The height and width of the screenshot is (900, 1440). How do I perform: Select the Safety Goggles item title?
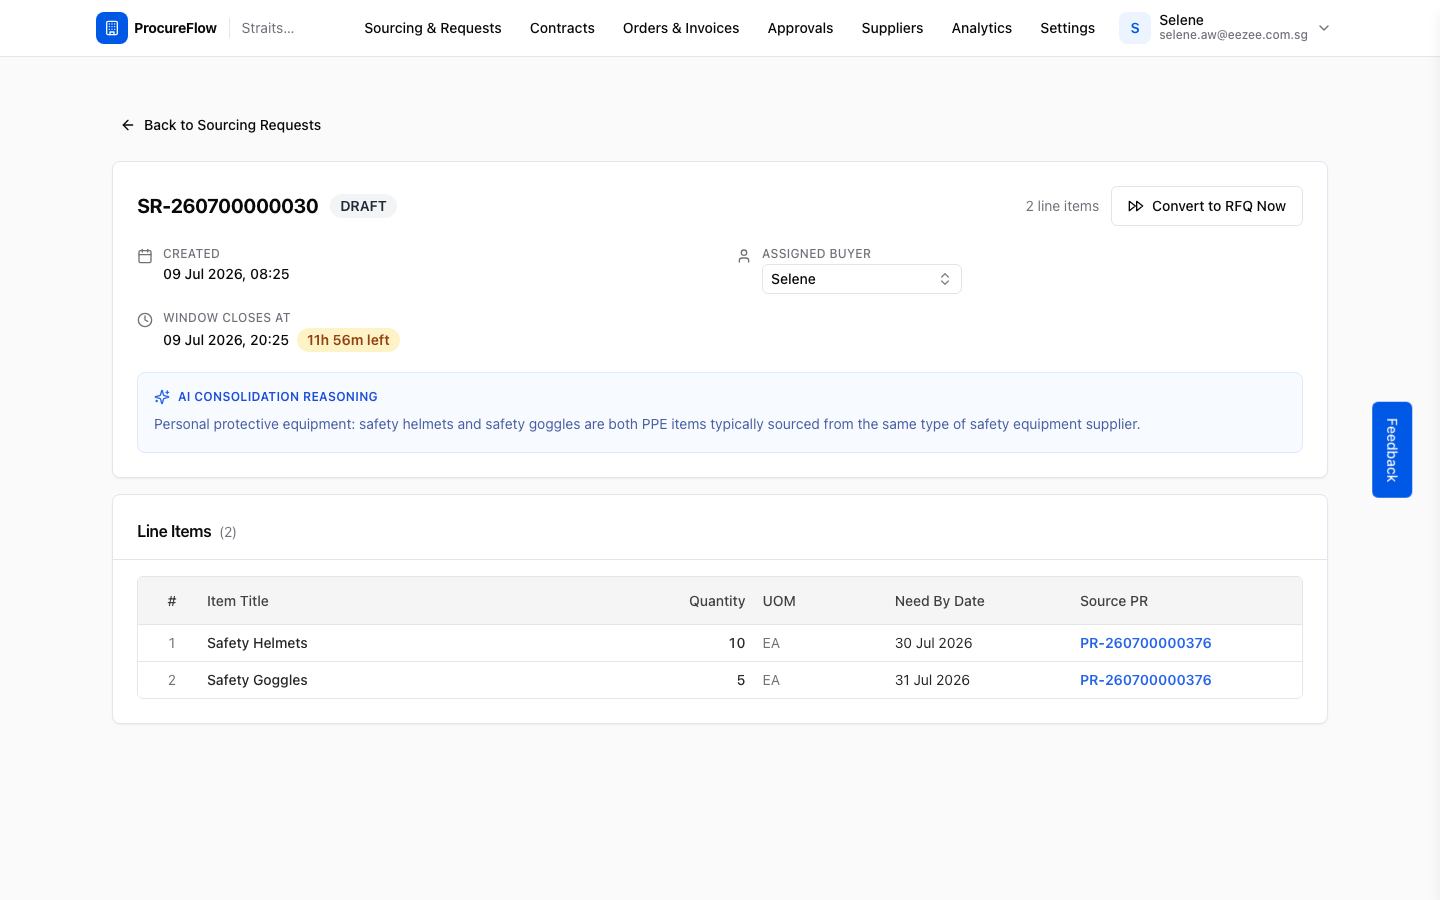[257, 680]
